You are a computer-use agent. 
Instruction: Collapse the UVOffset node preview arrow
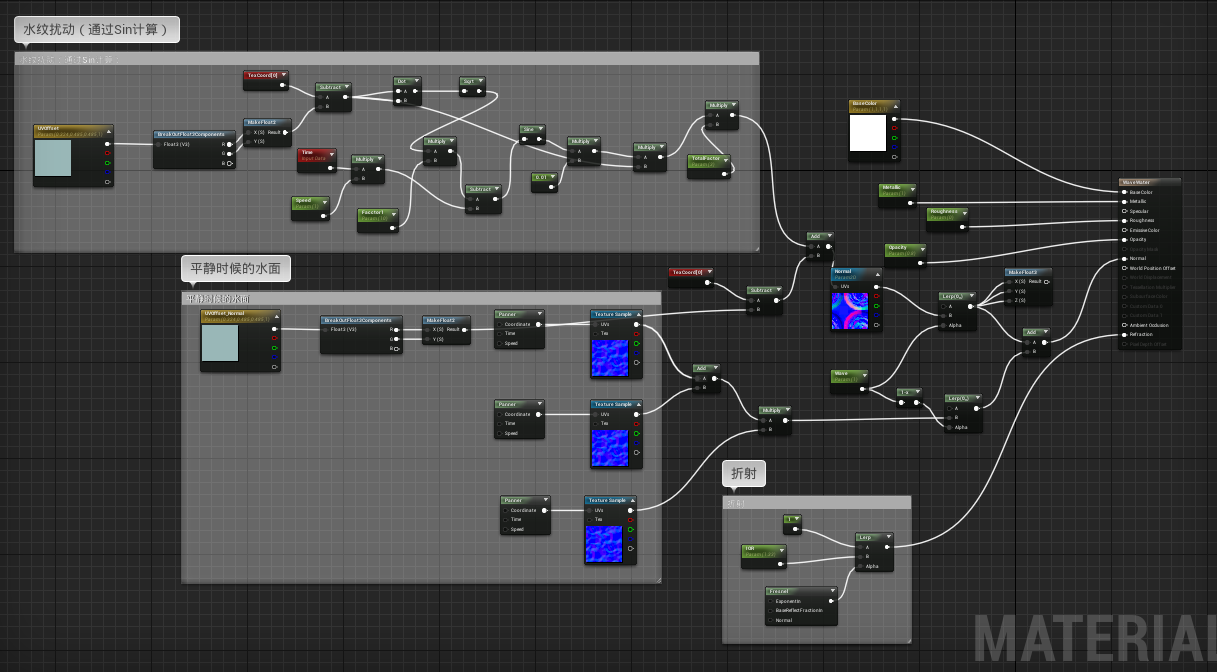[108, 129]
